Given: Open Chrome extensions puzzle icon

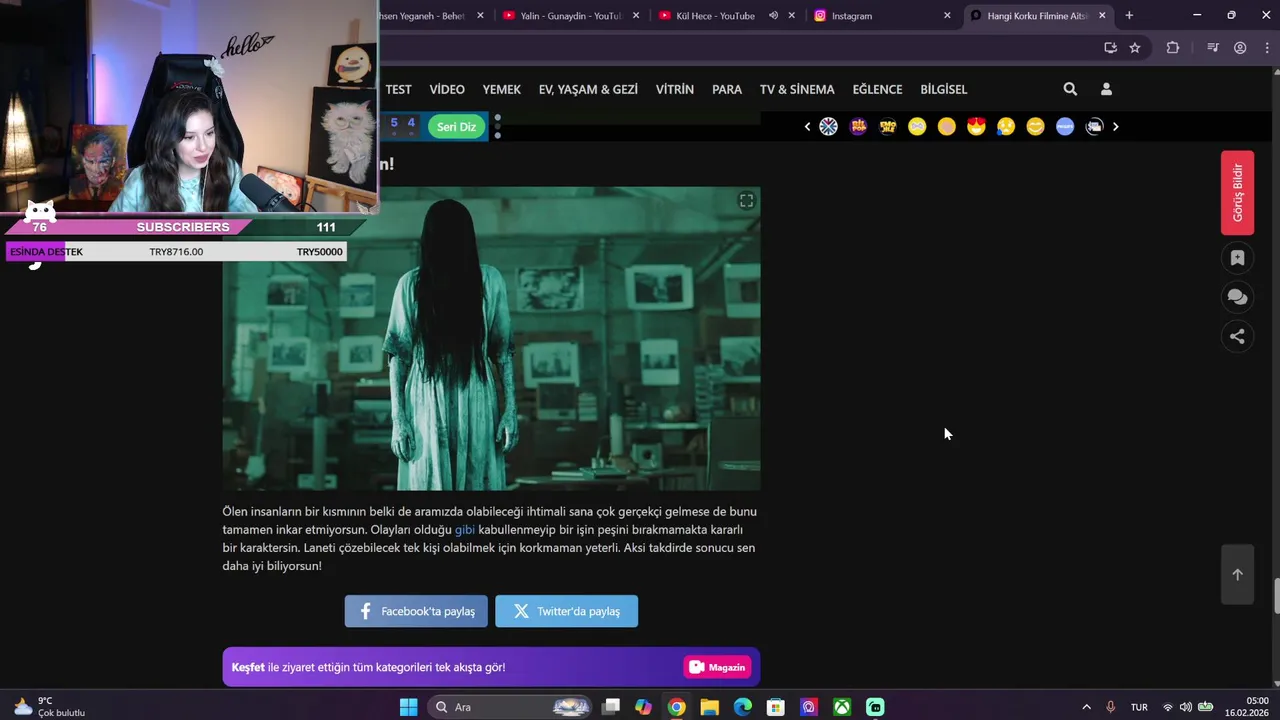Looking at the screenshot, I should pos(1173,47).
